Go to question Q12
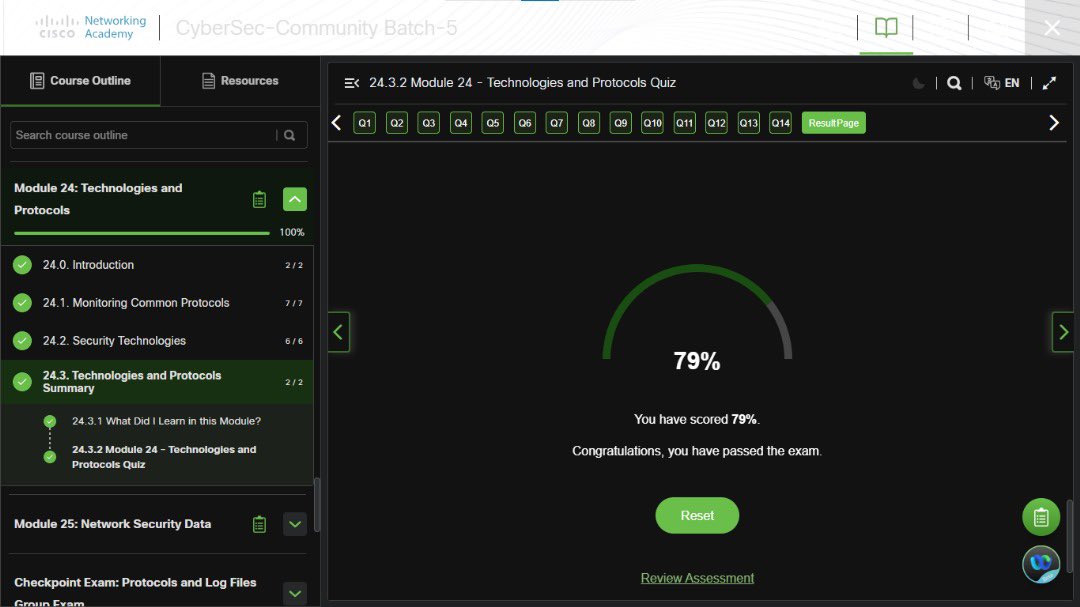Screen dimensions: 1080x607 point(716,123)
